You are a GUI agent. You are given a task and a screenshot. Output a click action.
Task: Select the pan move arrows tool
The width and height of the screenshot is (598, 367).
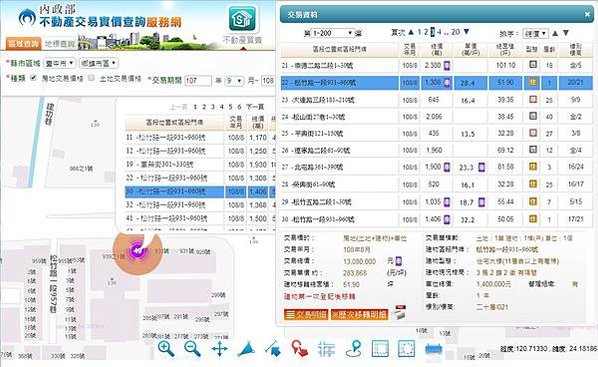pyautogui.click(x=220, y=349)
